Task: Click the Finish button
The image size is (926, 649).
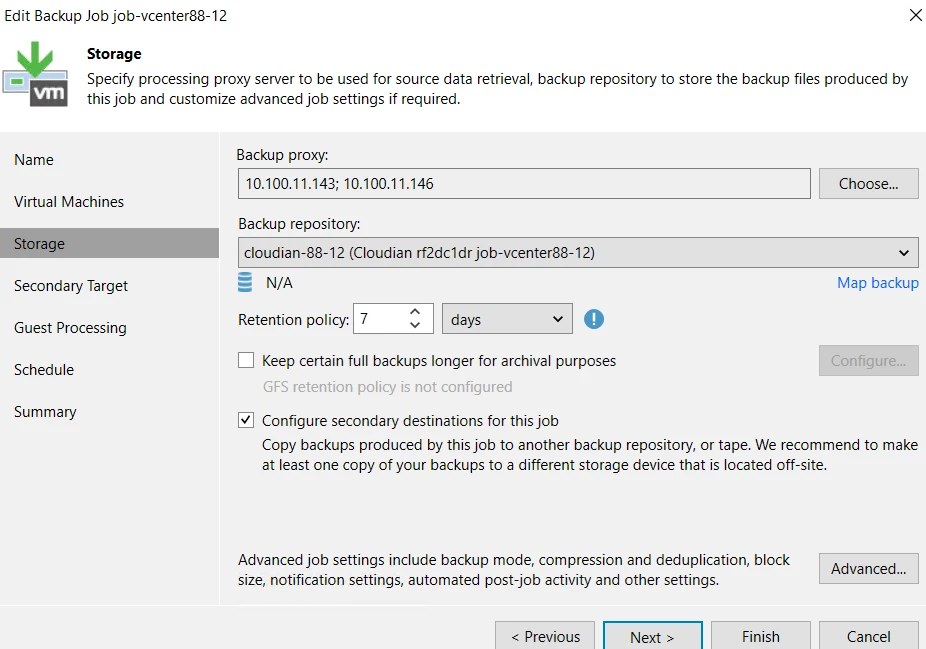Action: click(760, 637)
